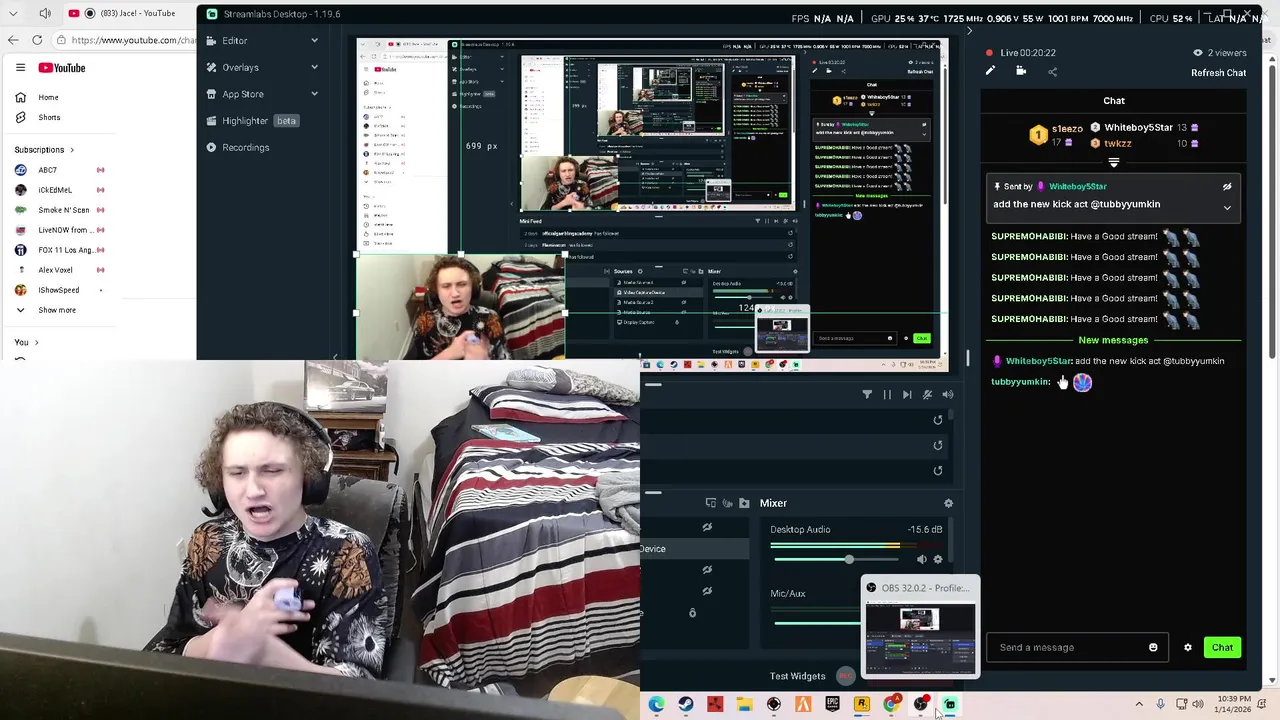Image resolution: width=1280 pixels, height=720 pixels.
Task: Show hidden system tray icons chevron
Action: (1139, 705)
